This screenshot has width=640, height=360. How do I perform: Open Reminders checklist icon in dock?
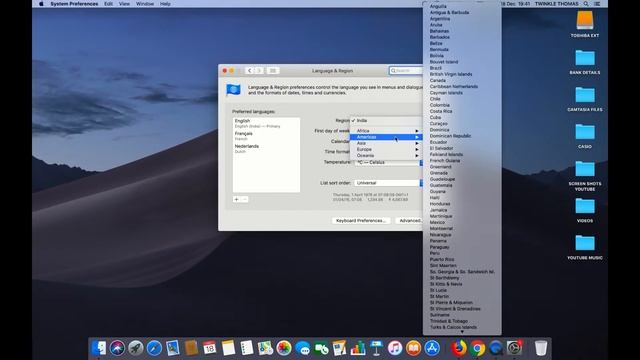point(247,348)
